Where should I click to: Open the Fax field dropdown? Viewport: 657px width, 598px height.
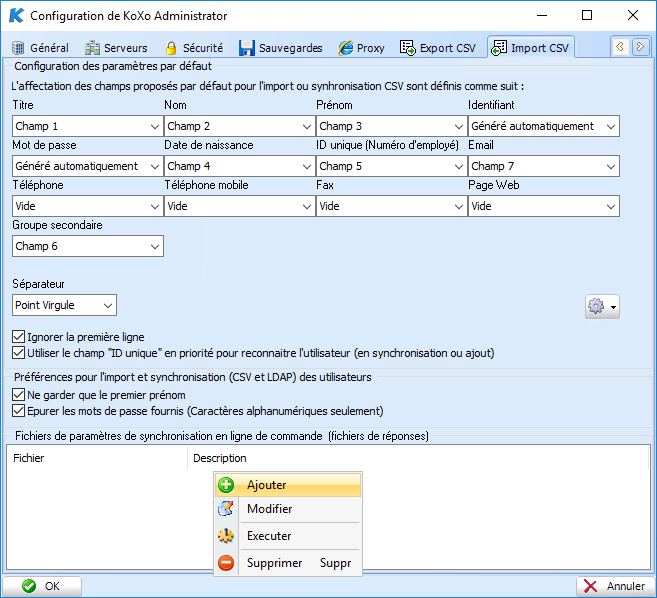(391, 206)
